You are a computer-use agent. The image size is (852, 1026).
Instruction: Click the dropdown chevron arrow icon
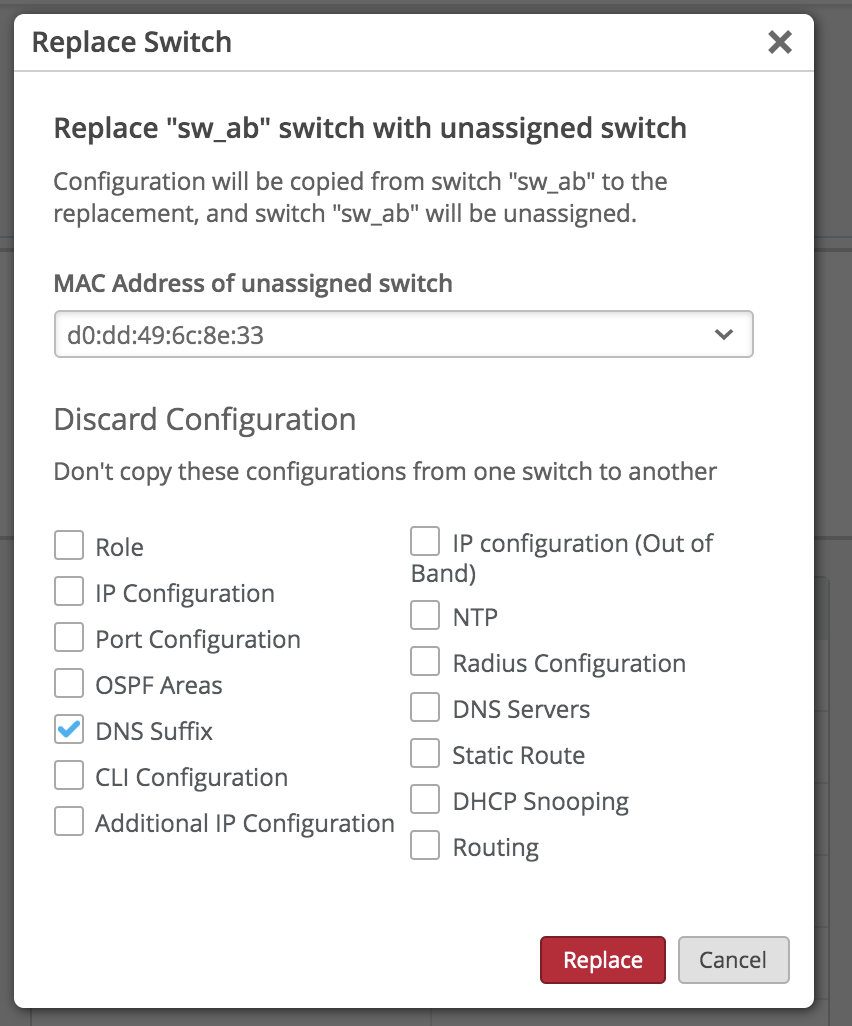pos(725,335)
